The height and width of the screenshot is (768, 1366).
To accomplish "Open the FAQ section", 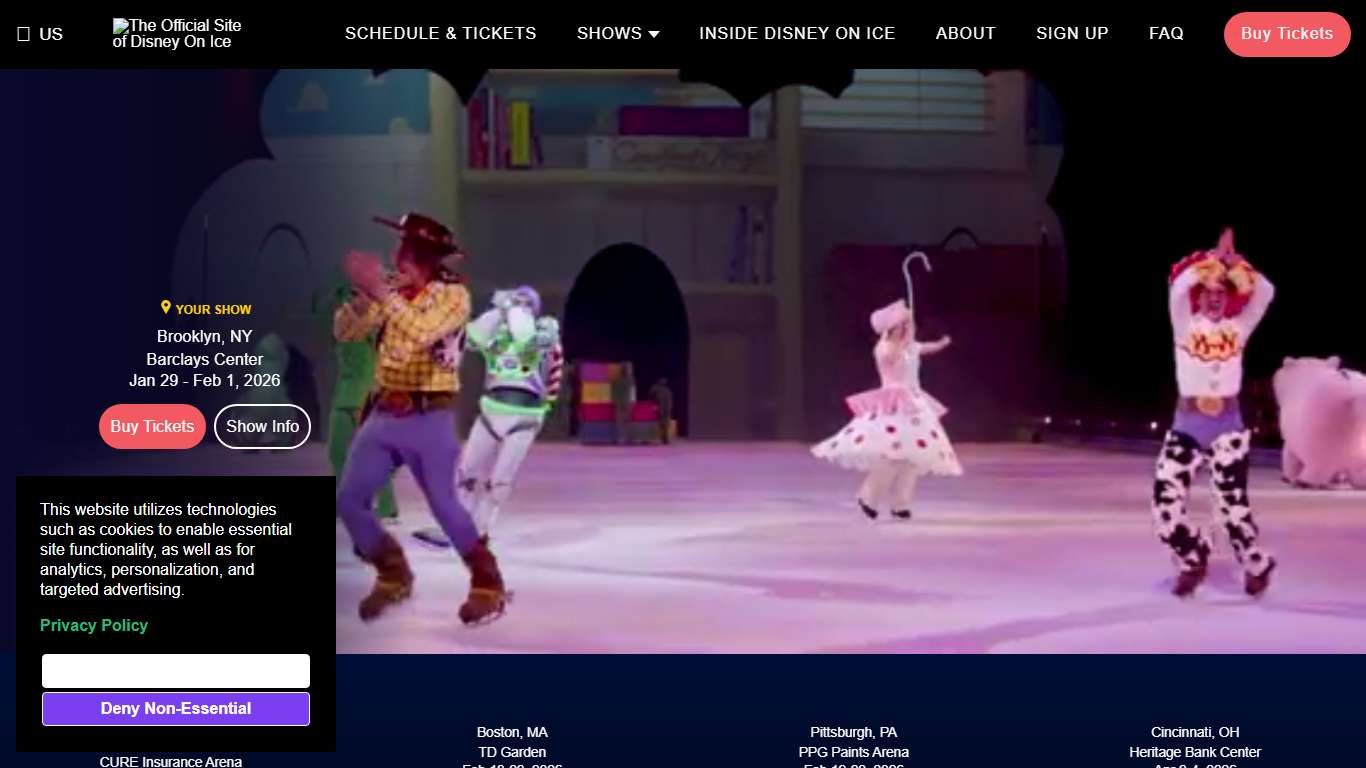I will click(x=1166, y=33).
